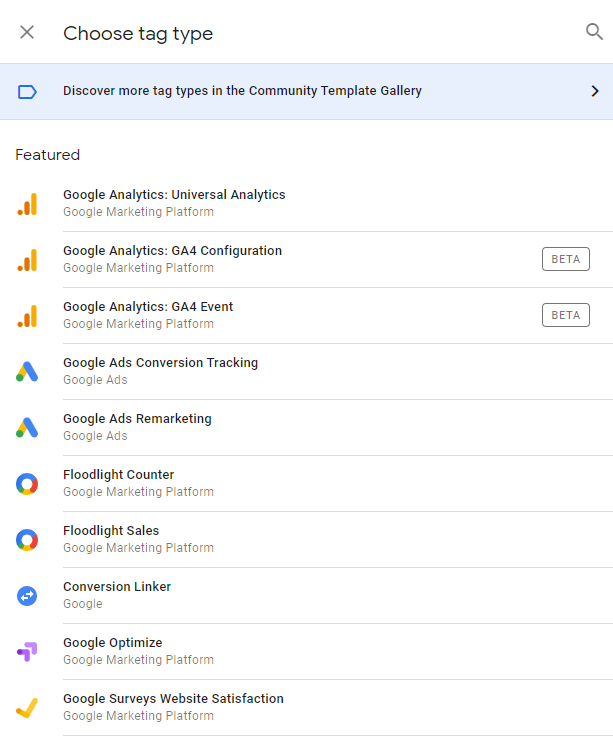Image resolution: width=613 pixels, height=745 pixels.
Task: Pick Google Surveys Website Satisfaction tag
Action: (173, 699)
